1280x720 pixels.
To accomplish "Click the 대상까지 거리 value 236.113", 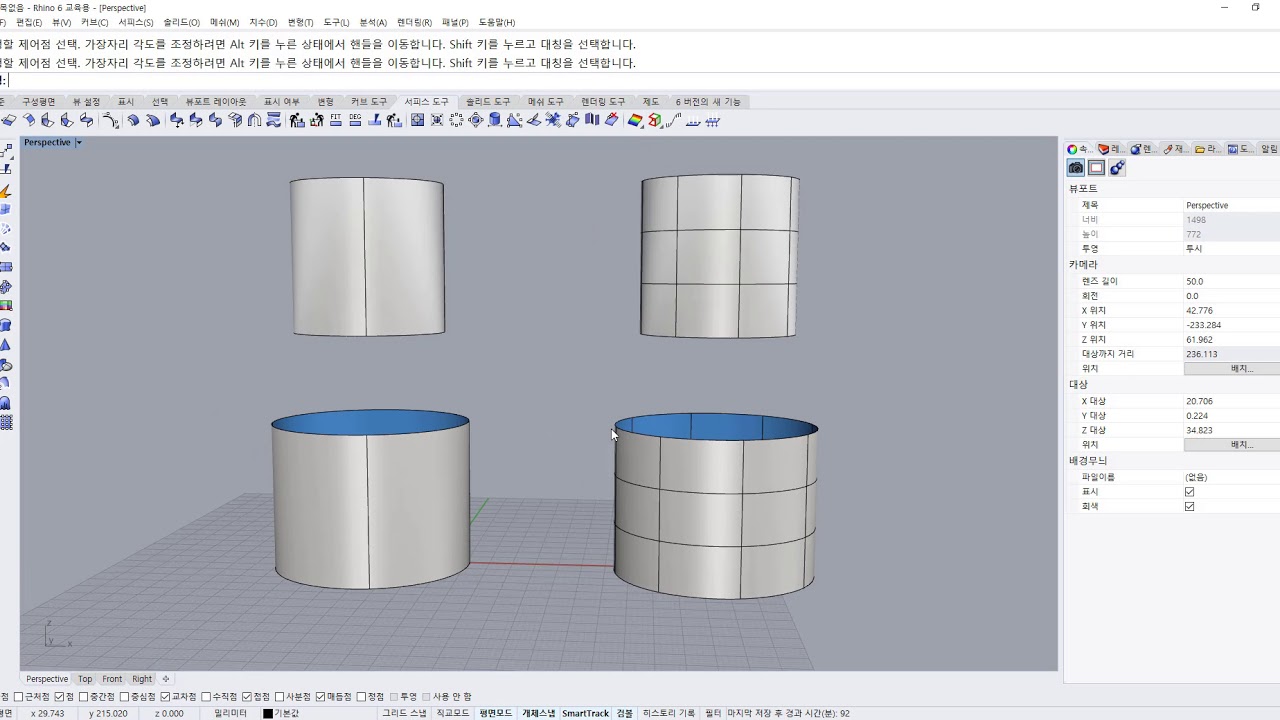I will pyautogui.click(x=1231, y=354).
